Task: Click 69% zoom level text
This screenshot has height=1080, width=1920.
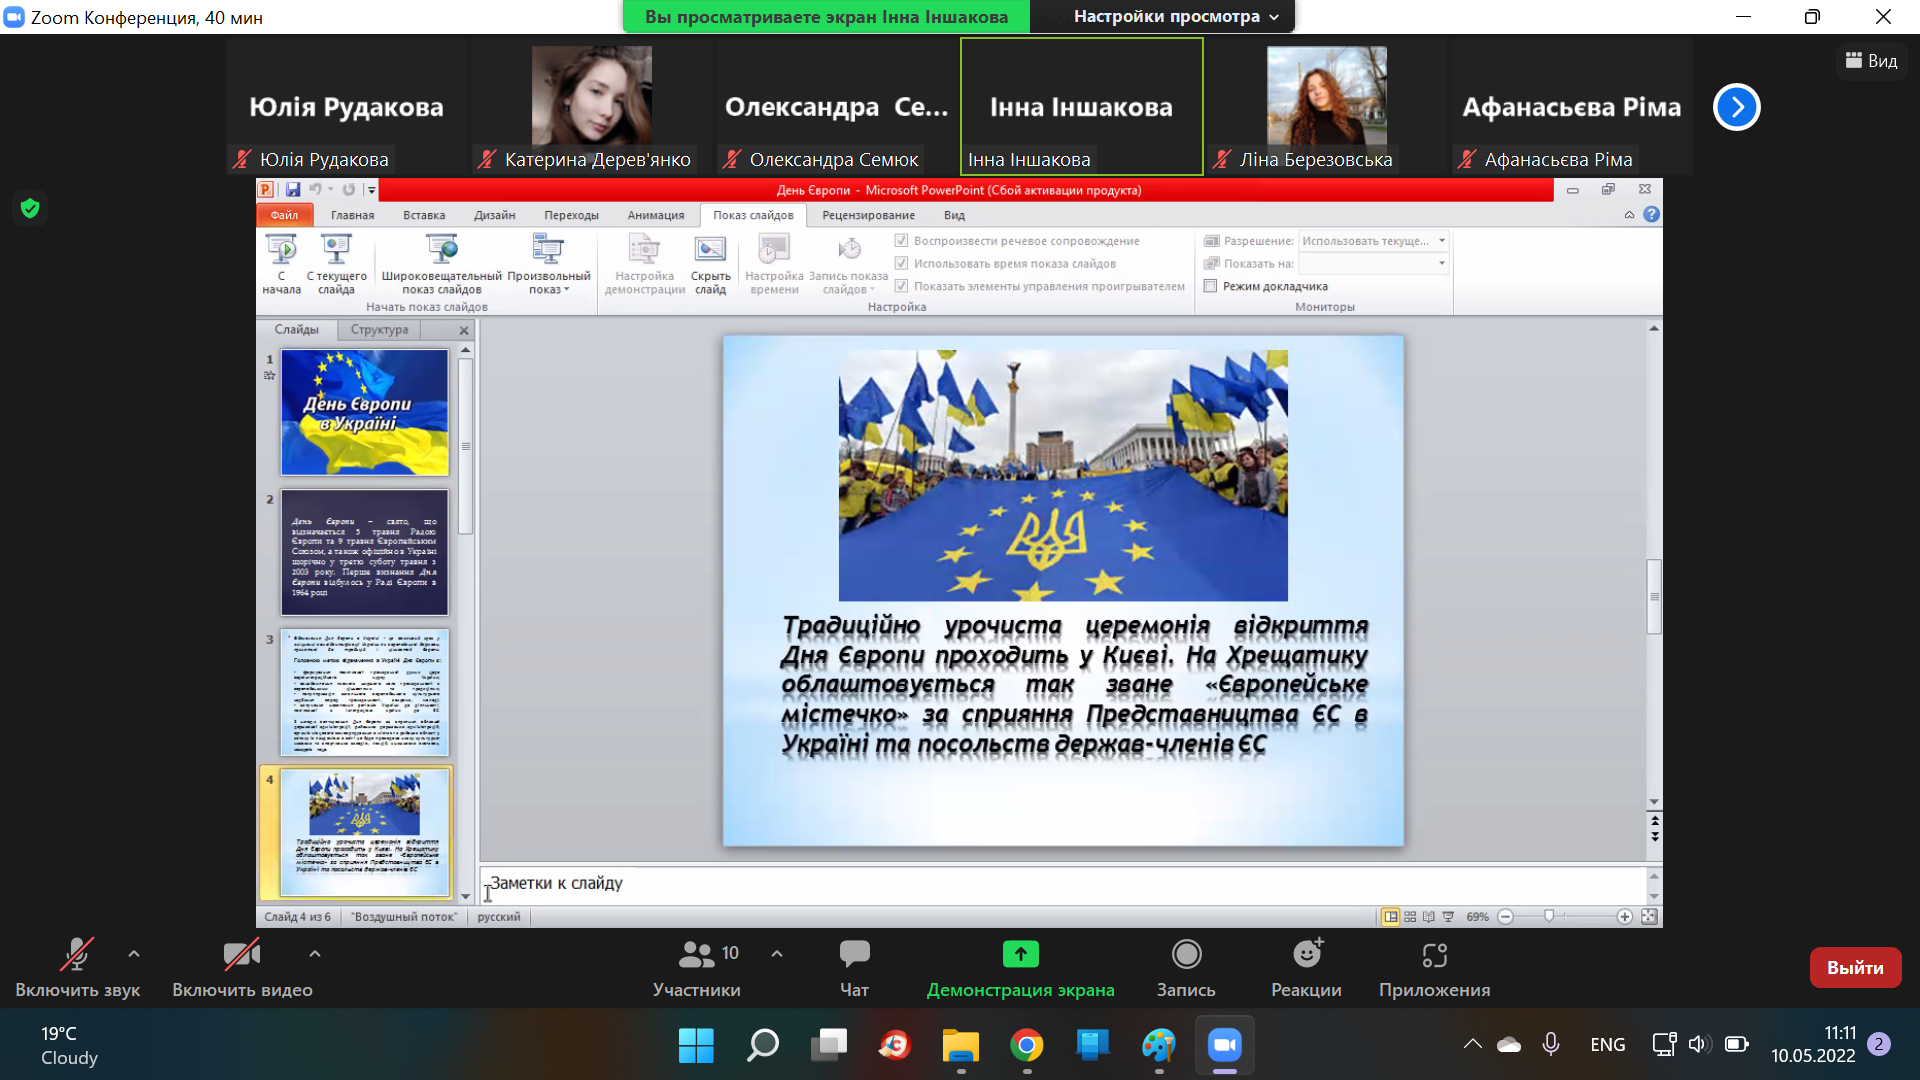Action: coord(1477,916)
